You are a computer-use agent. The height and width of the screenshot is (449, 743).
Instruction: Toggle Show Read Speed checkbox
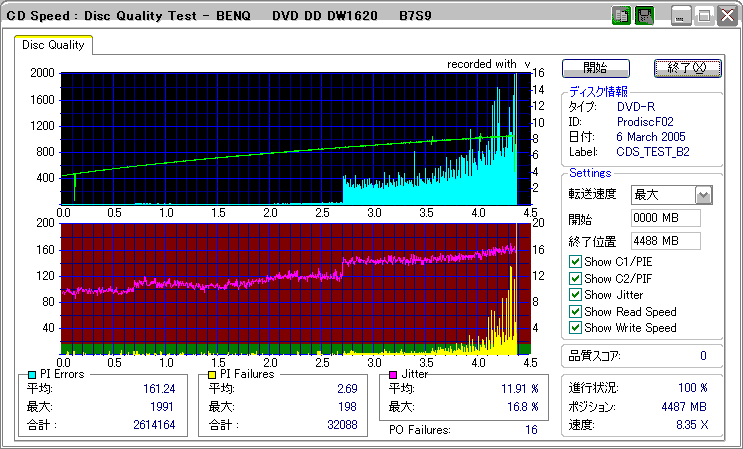[575, 312]
